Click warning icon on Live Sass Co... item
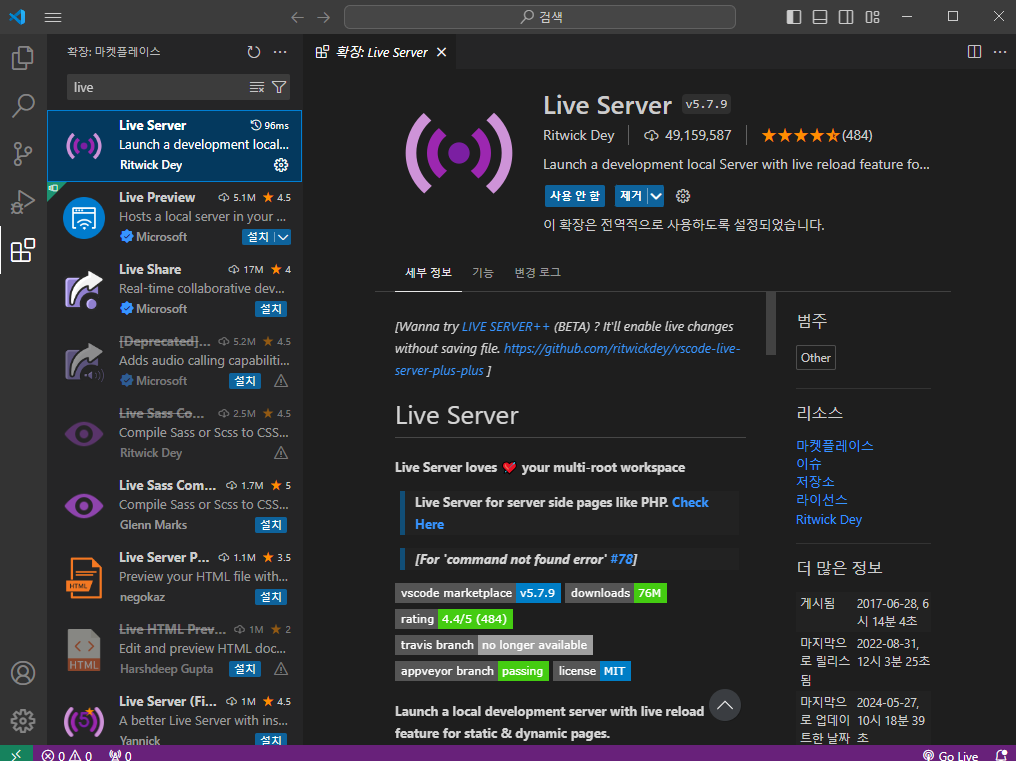The width and height of the screenshot is (1016, 761). tap(281, 452)
